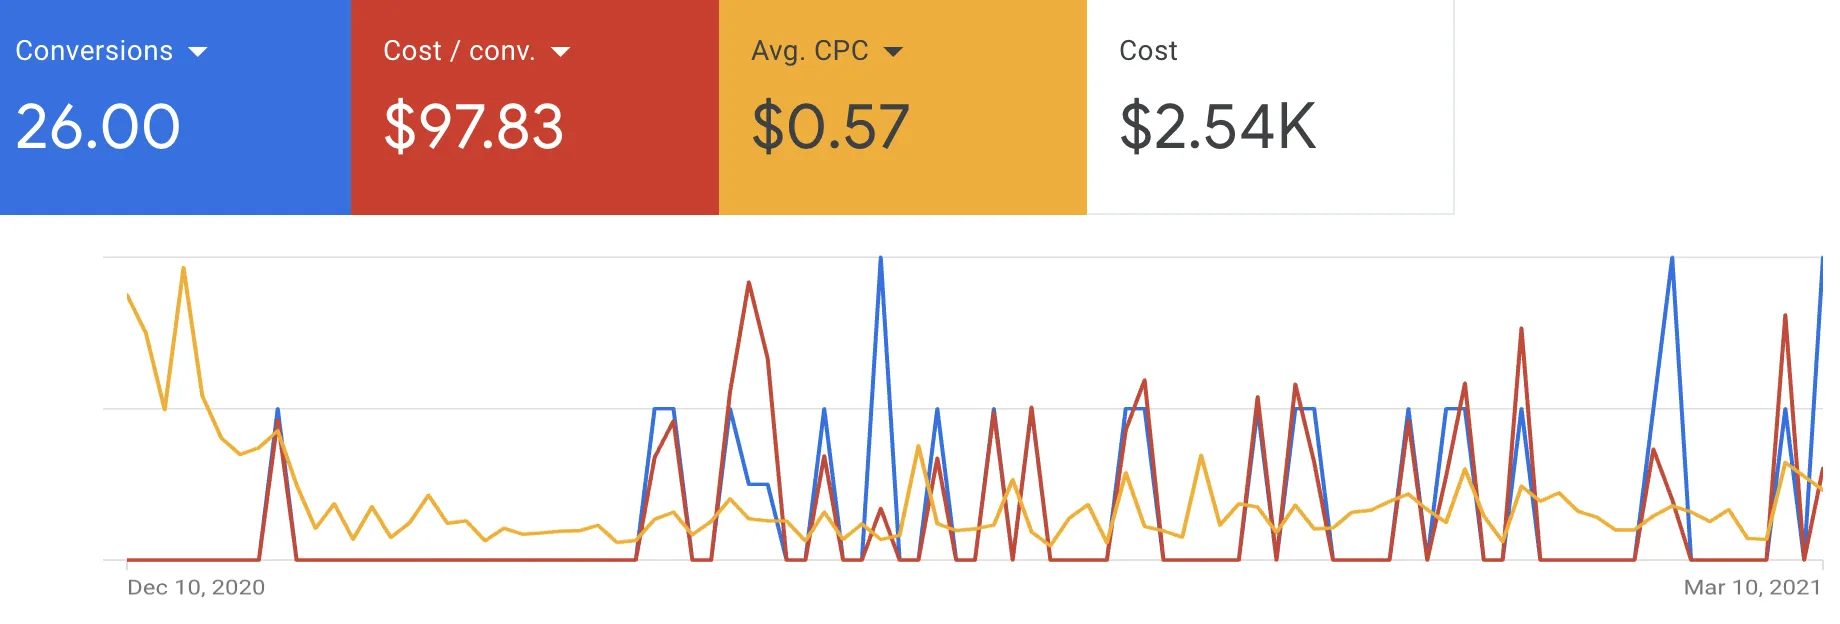Click the tallest red Cost / conv. peak
This screenshot has height=624, width=1840.
(x=749, y=283)
